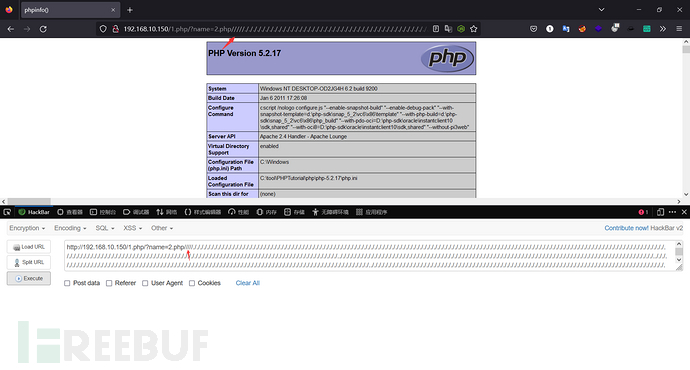Open the Application (应用程序) tab
This screenshot has height=370, width=690.
coord(371,212)
